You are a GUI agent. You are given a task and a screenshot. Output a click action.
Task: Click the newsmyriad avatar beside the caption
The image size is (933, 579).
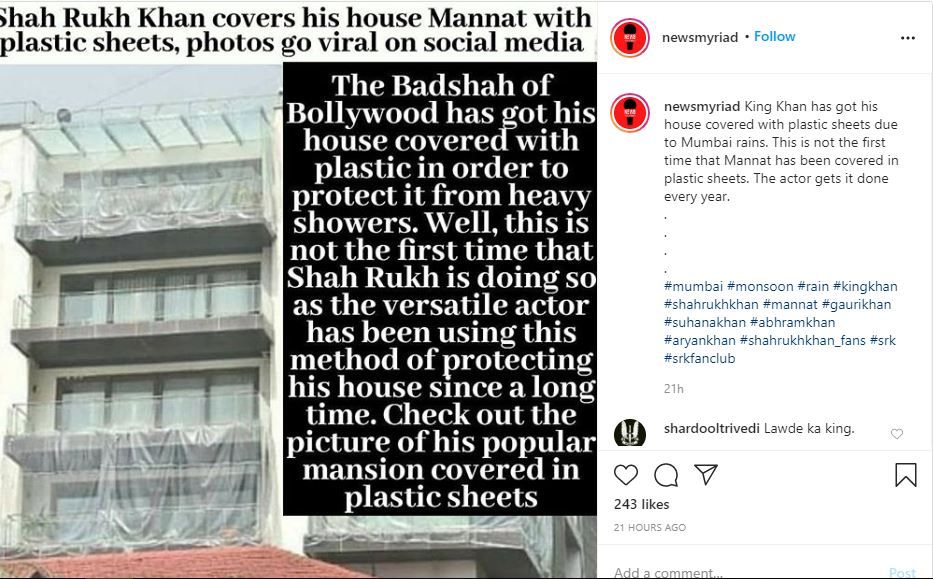coord(630,112)
